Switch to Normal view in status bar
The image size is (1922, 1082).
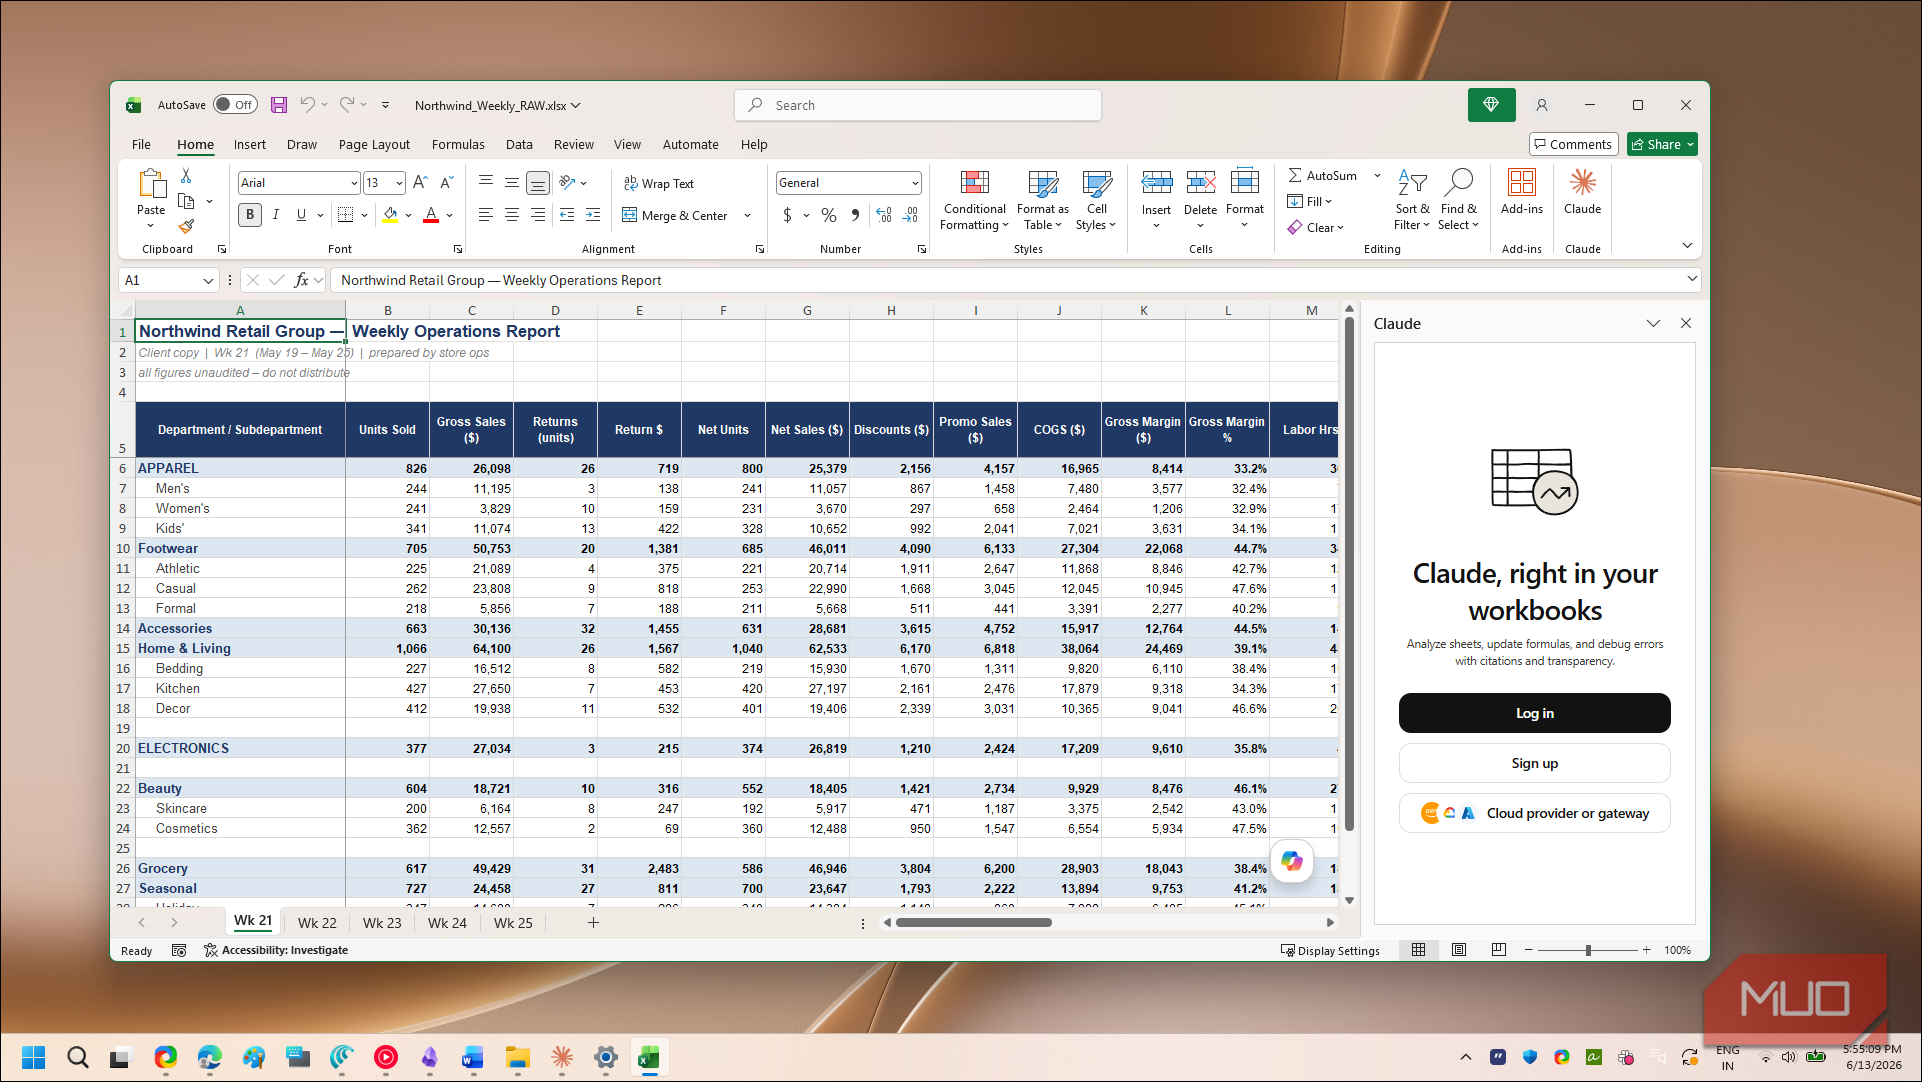(x=1418, y=950)
